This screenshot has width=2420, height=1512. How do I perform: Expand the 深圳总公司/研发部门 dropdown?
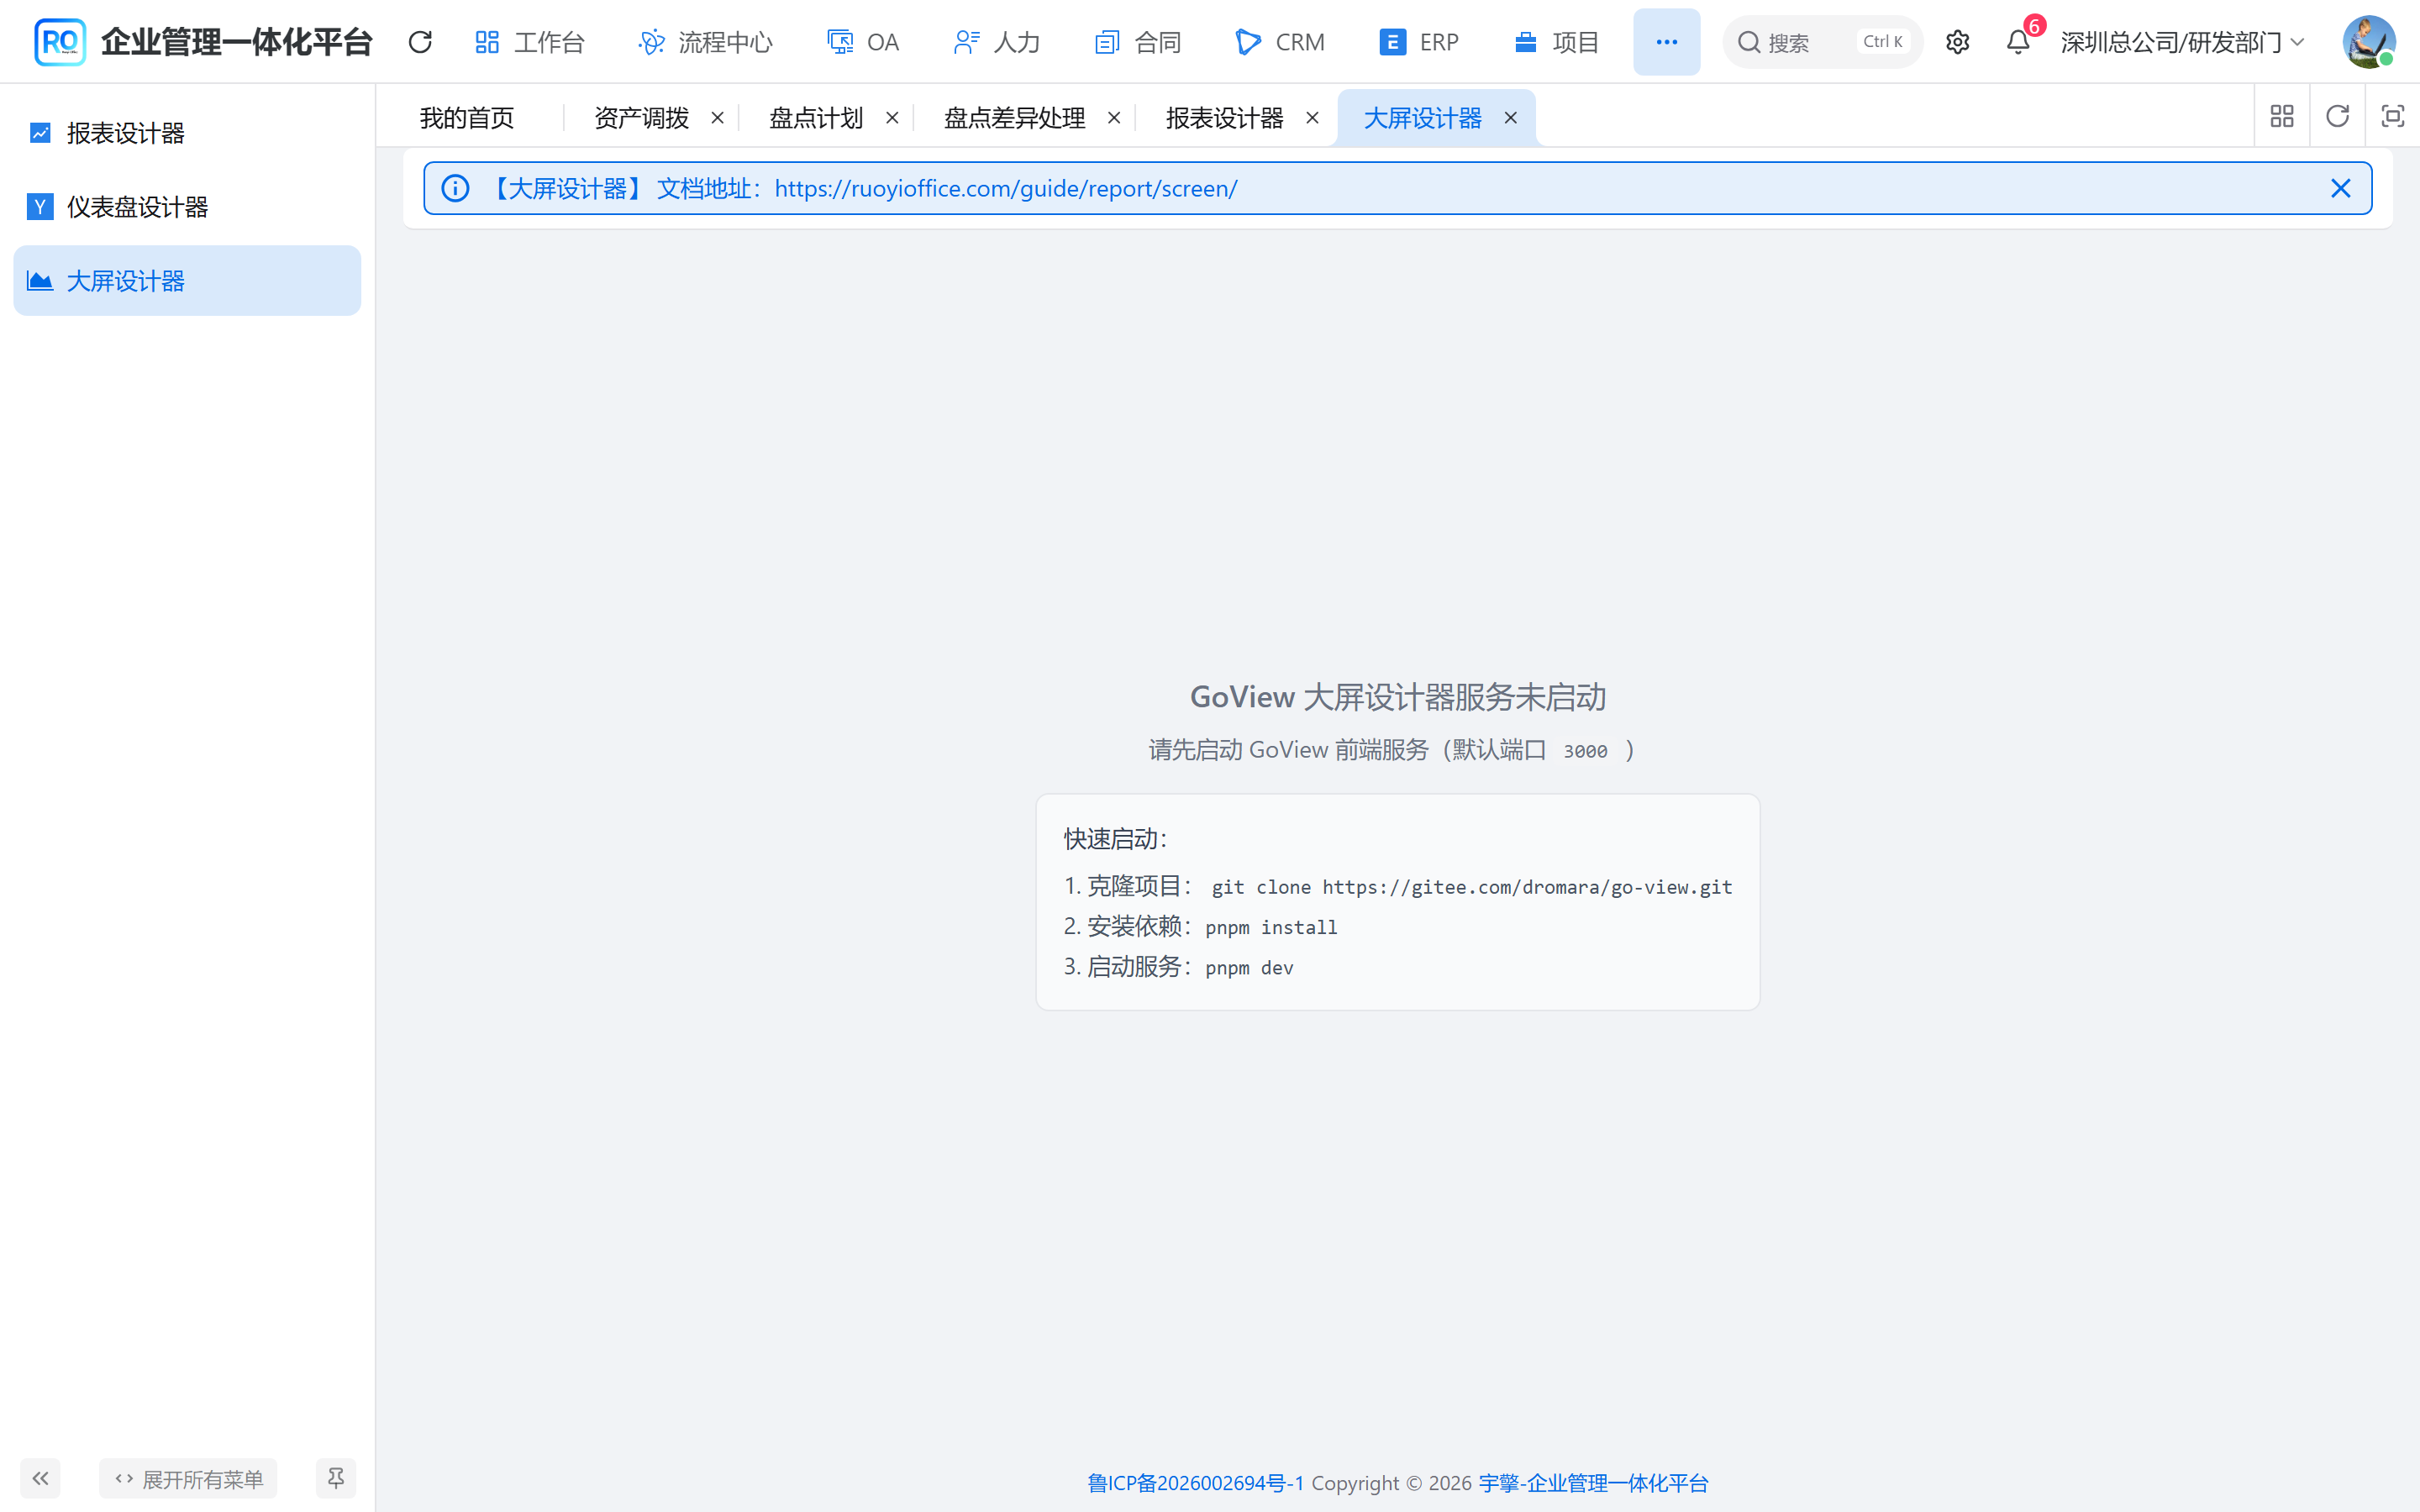point(2183,42)
